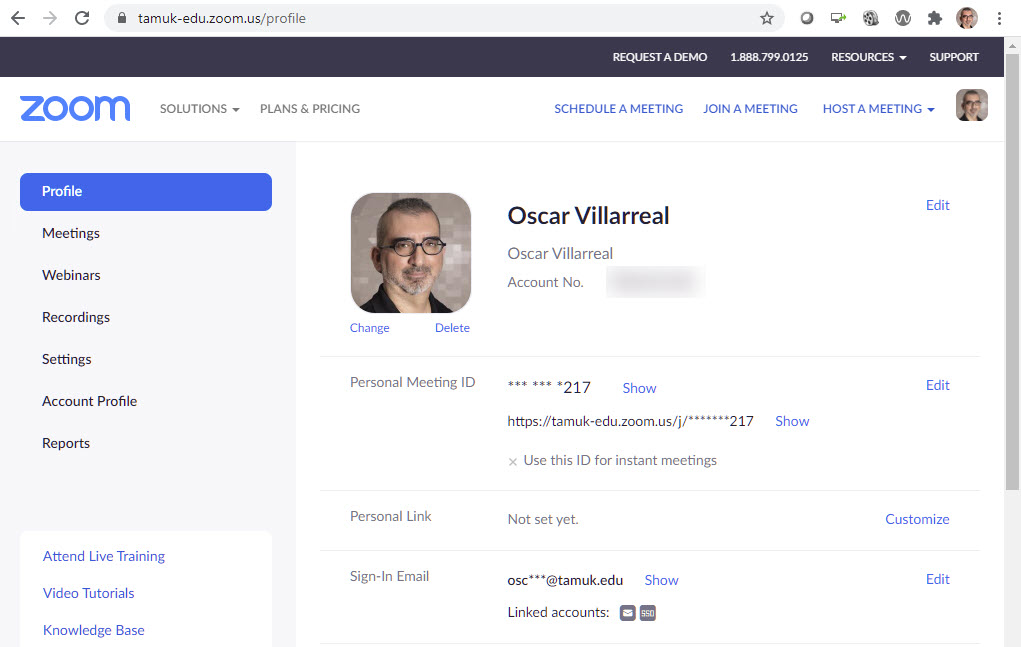Viewport: 1021px width, 647px height.
Task: View site security via the padlock icon
Action: tap(122, 18)
